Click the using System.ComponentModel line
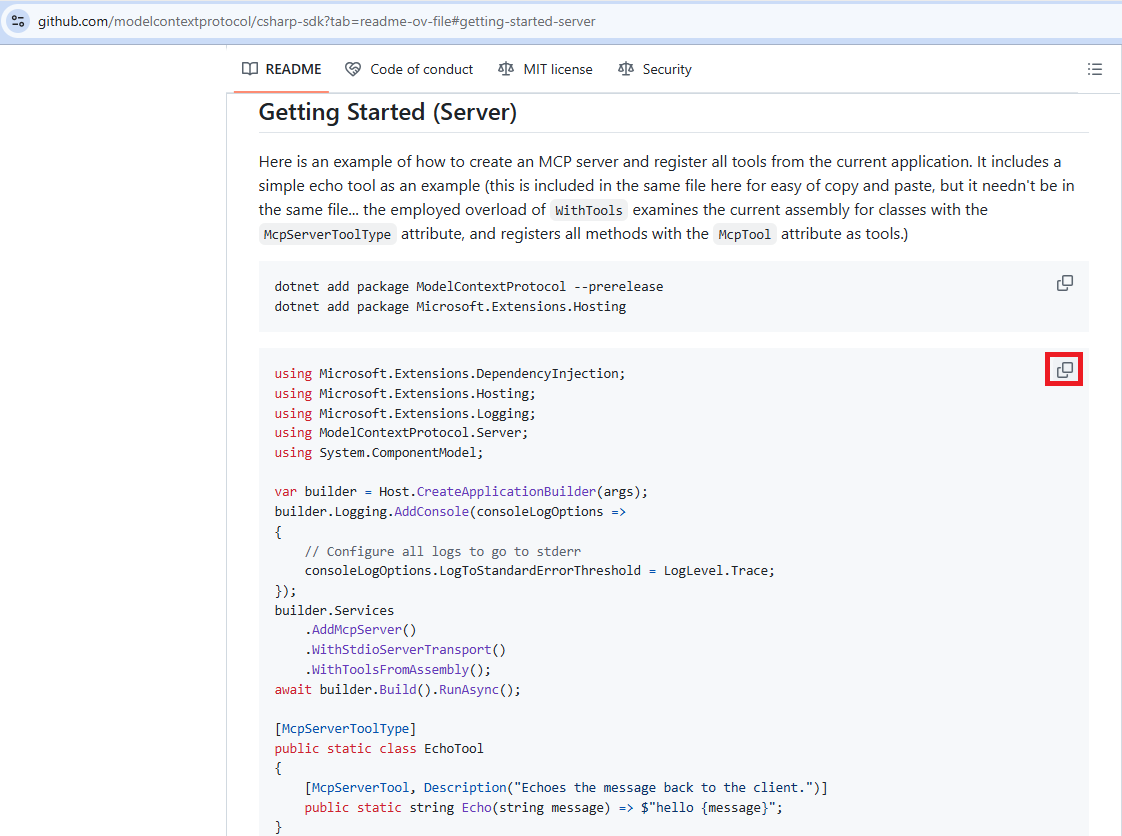 pyautogui.click(x=379, y=452)
